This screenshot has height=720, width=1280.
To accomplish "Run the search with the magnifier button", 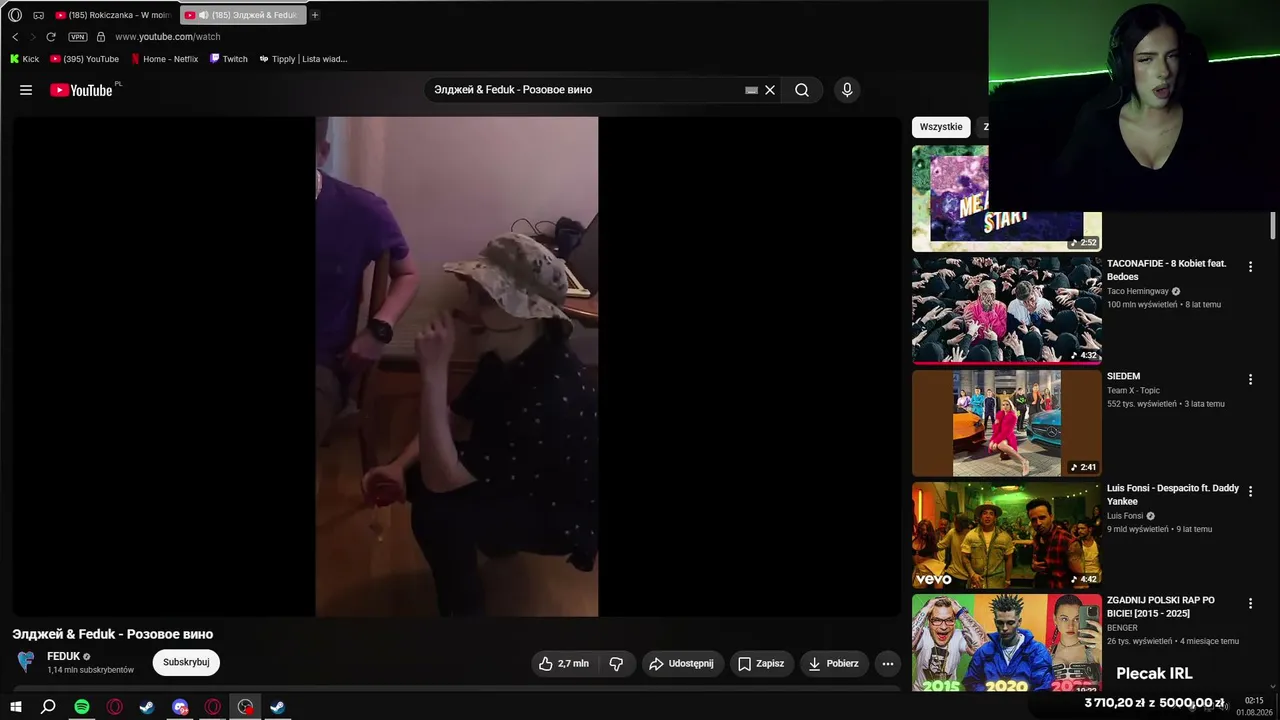I will [x=802, y=90].
